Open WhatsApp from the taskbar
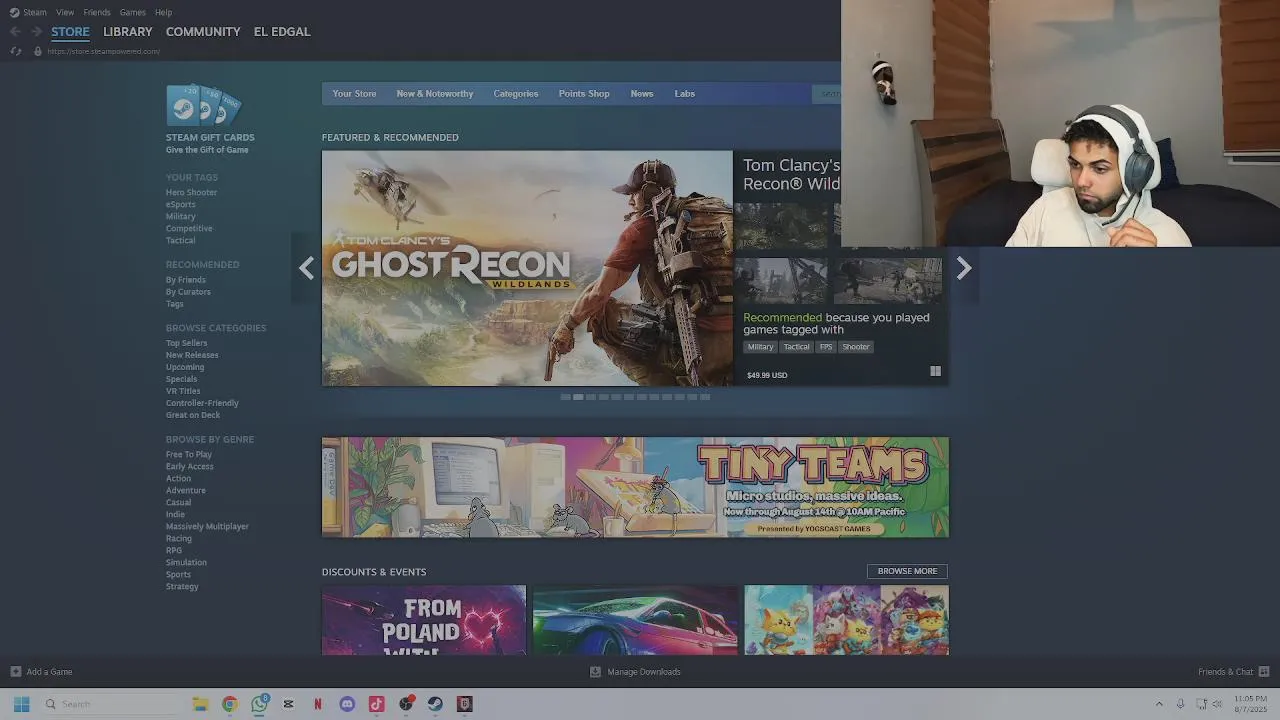 tap(259, 704)
